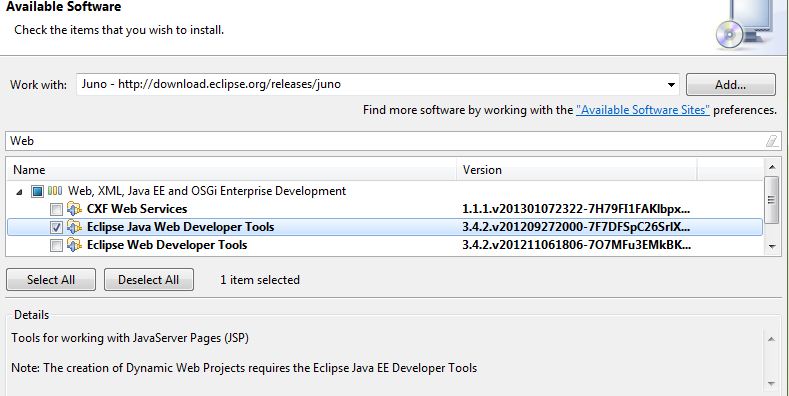Click the 'Tools for working with JavaServer Pages' text
Image resolution: width=789 pixels, height=396 pixels.
[130, 338]
